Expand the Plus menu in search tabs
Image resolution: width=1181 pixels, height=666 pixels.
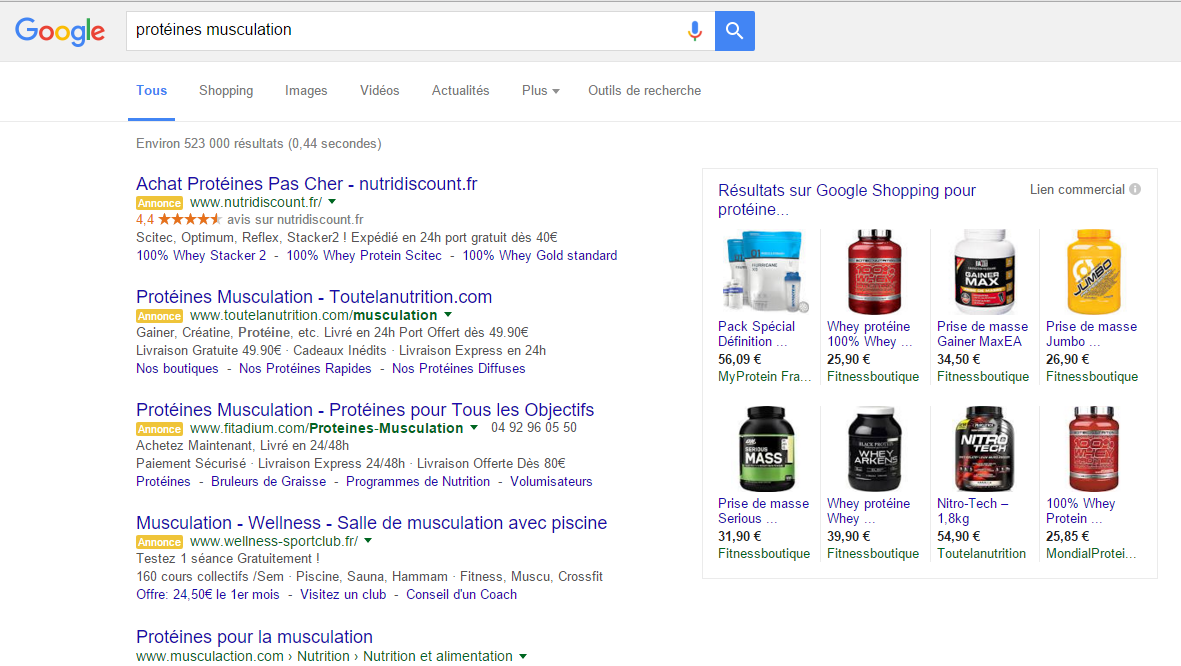tap(540, 91)
